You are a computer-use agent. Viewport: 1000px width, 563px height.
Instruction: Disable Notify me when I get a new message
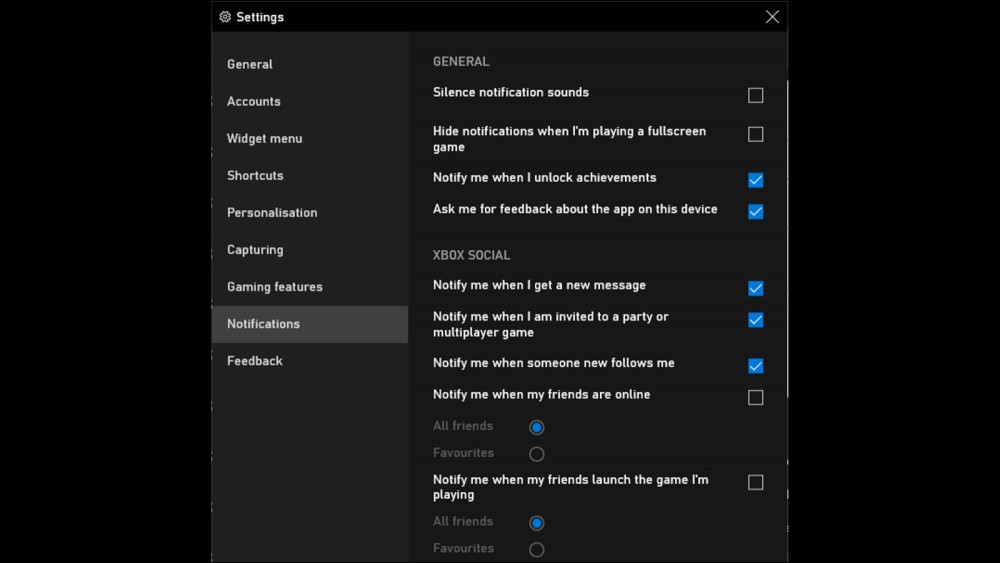756,288
